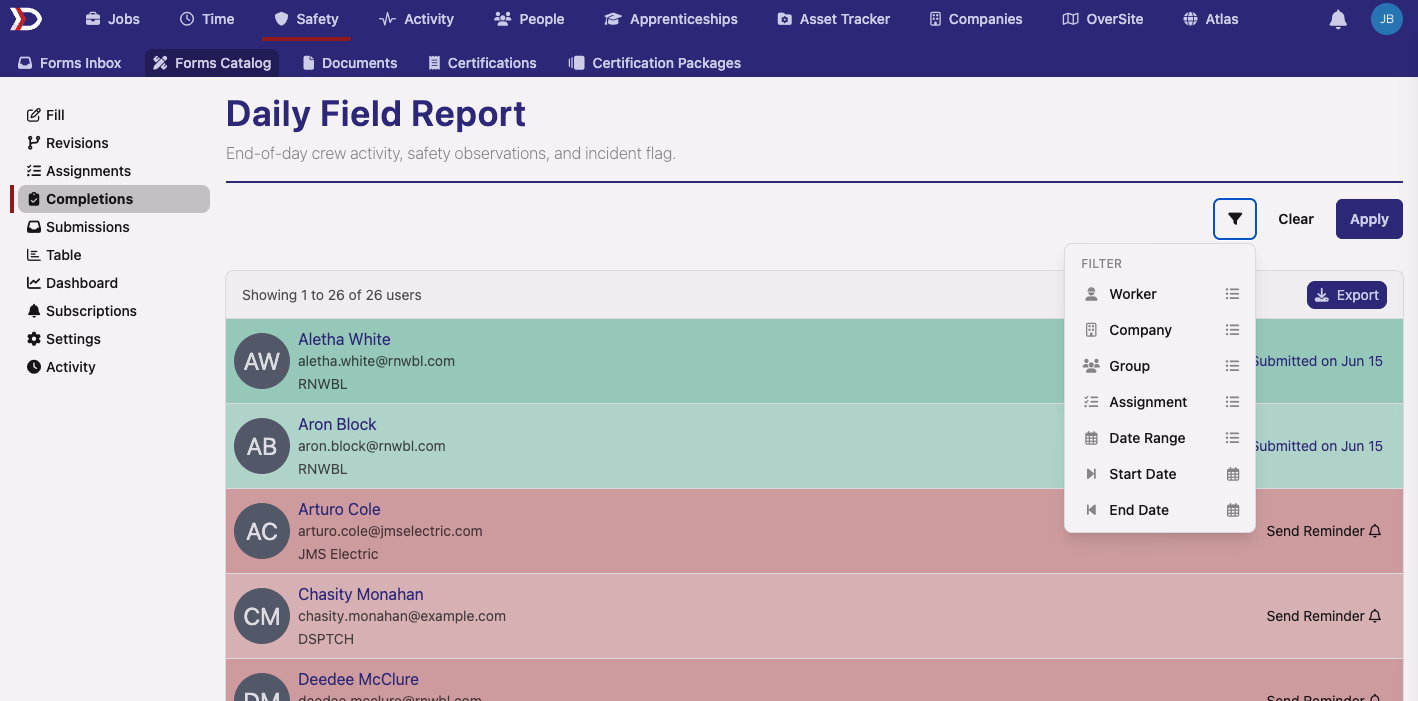This screenshot has width=1418, height=701.
Task: Open the Time top navigation item
Action: click(207, 19)
